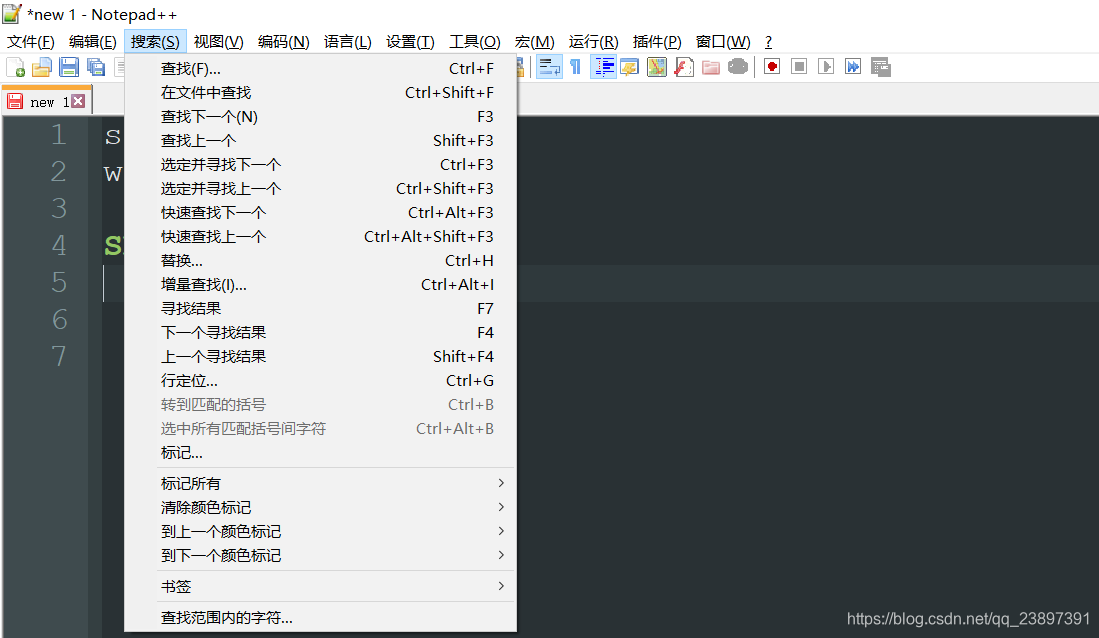Choose 行定位... menu entry
Image resolution: width=1099 pixels, height=638 pixels.
coord(321,381)
